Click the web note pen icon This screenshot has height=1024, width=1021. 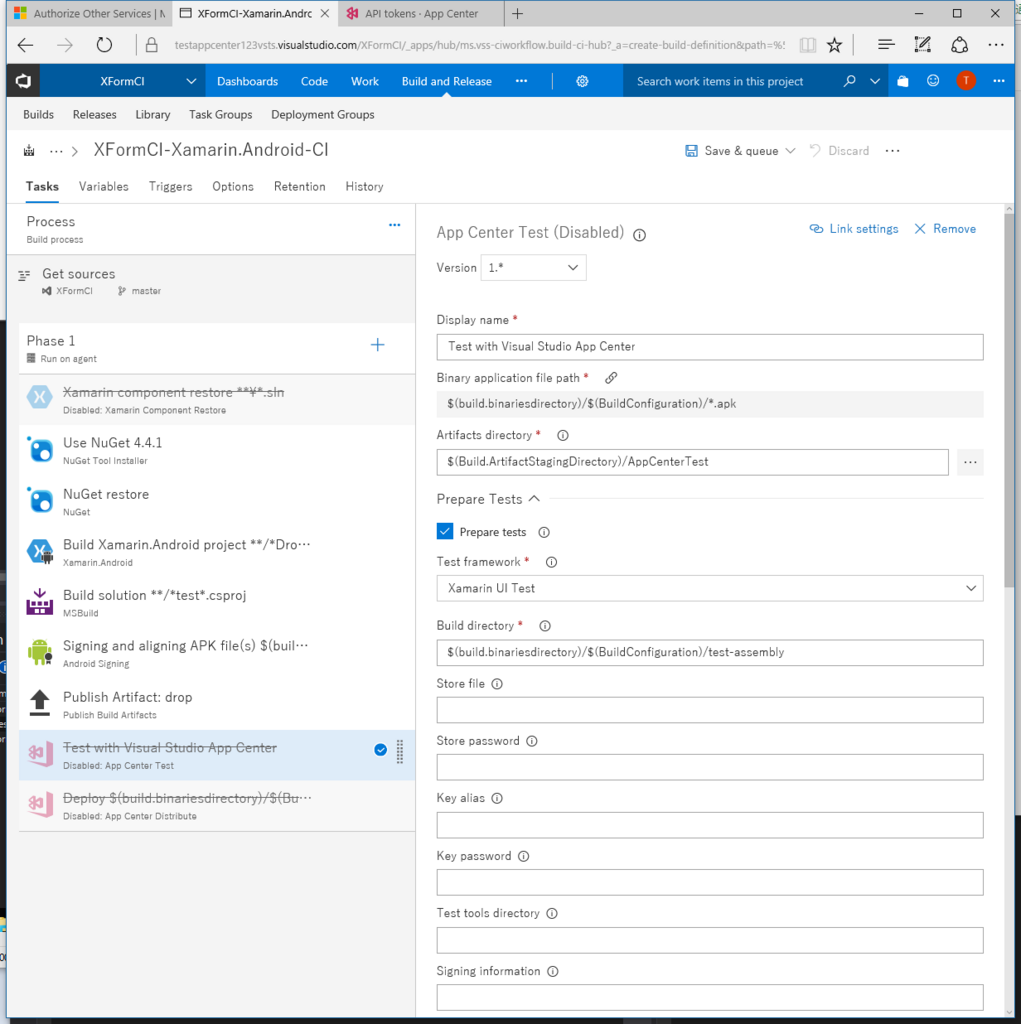coord(922,45)
